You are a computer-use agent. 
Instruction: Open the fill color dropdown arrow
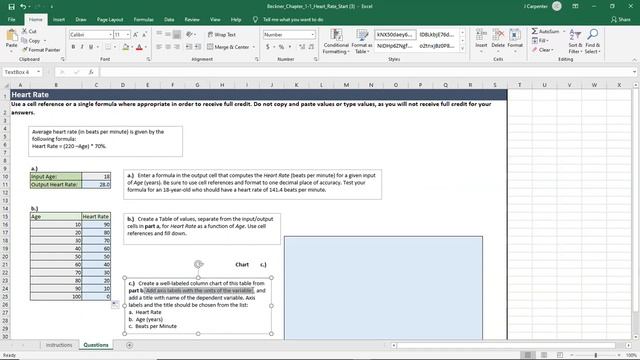pos(132,47)
